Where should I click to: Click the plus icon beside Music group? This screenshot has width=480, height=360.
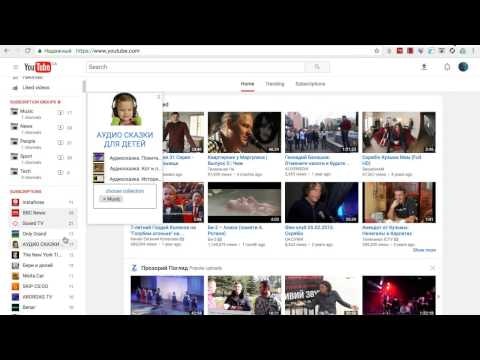60,113
